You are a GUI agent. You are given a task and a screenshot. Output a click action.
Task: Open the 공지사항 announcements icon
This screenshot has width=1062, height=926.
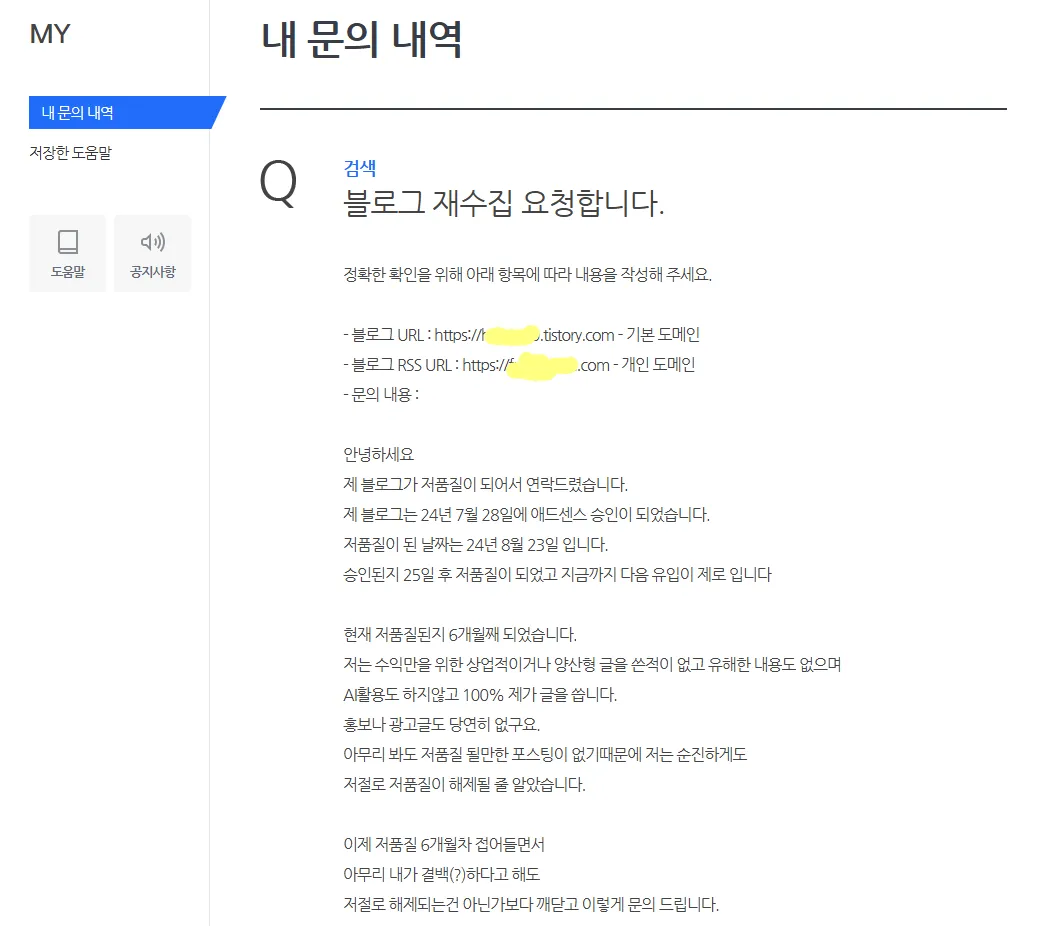(x=152, y=253)
